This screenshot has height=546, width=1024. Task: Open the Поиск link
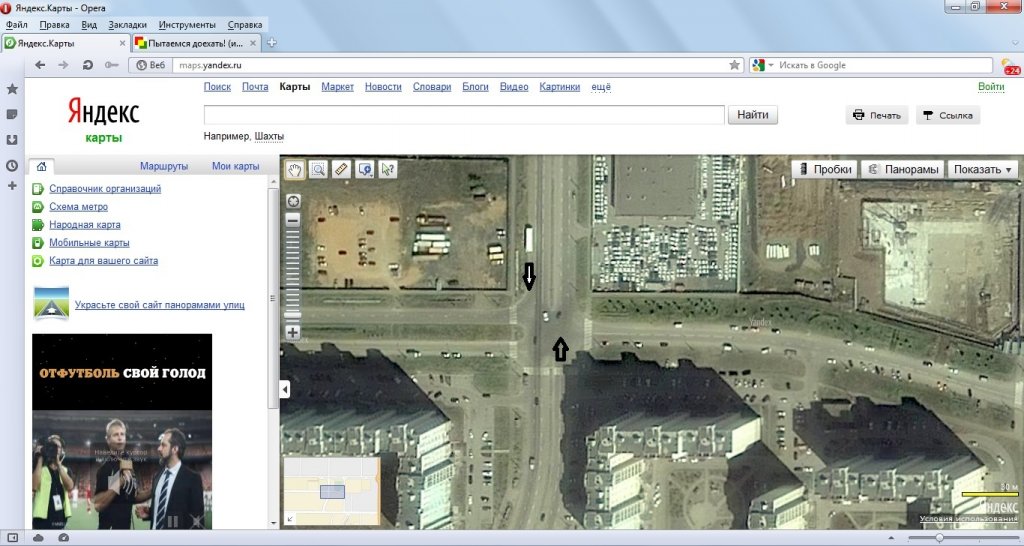[217, 87]
